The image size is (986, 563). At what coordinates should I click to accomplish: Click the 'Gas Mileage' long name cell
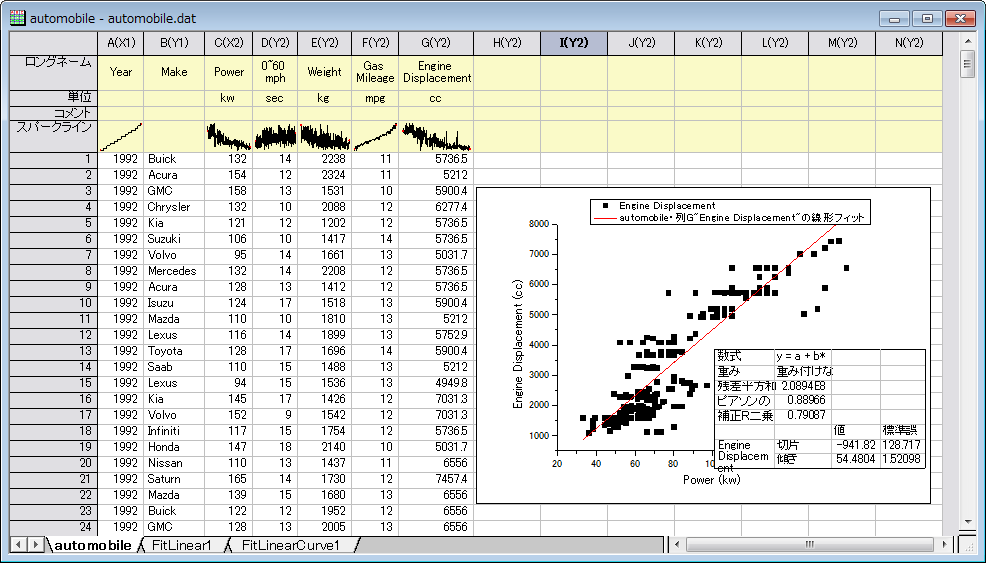click(375, 72)
